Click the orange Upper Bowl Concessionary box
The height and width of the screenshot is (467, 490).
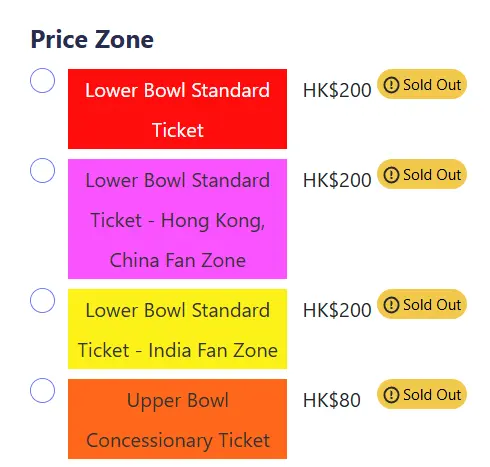[177, 419]
